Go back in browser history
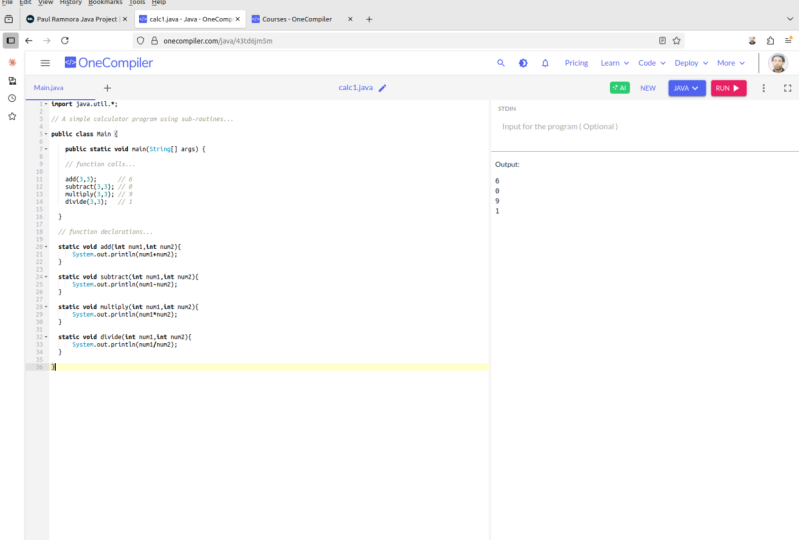The height and width of the screenshot is (540, 799). pyautogui.click(x=29, y=41)
